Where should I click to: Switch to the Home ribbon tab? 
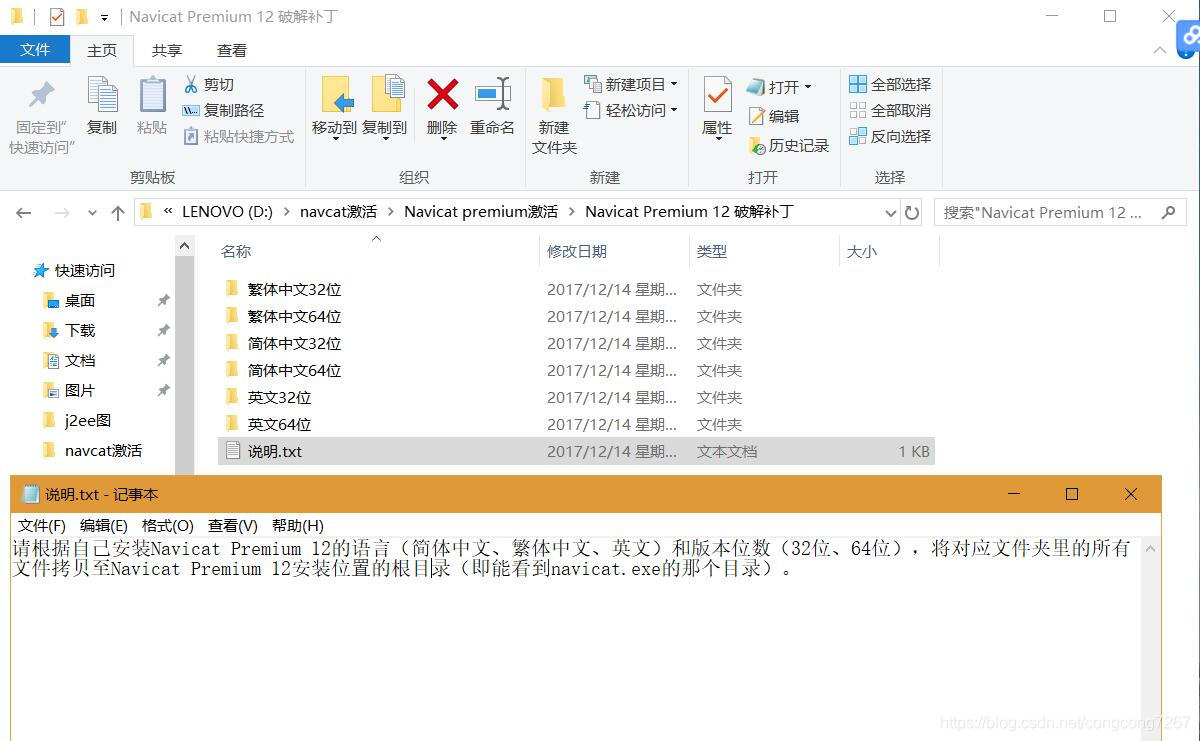(x=102, y=50)
